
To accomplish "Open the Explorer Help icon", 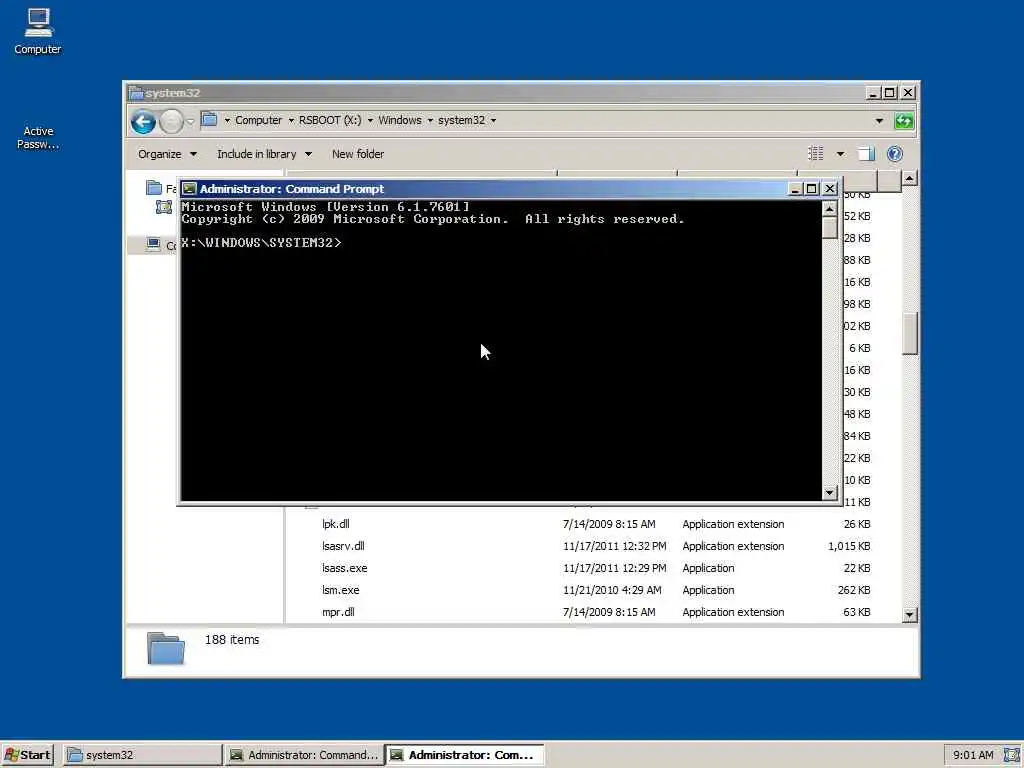I will click(895, 153).
